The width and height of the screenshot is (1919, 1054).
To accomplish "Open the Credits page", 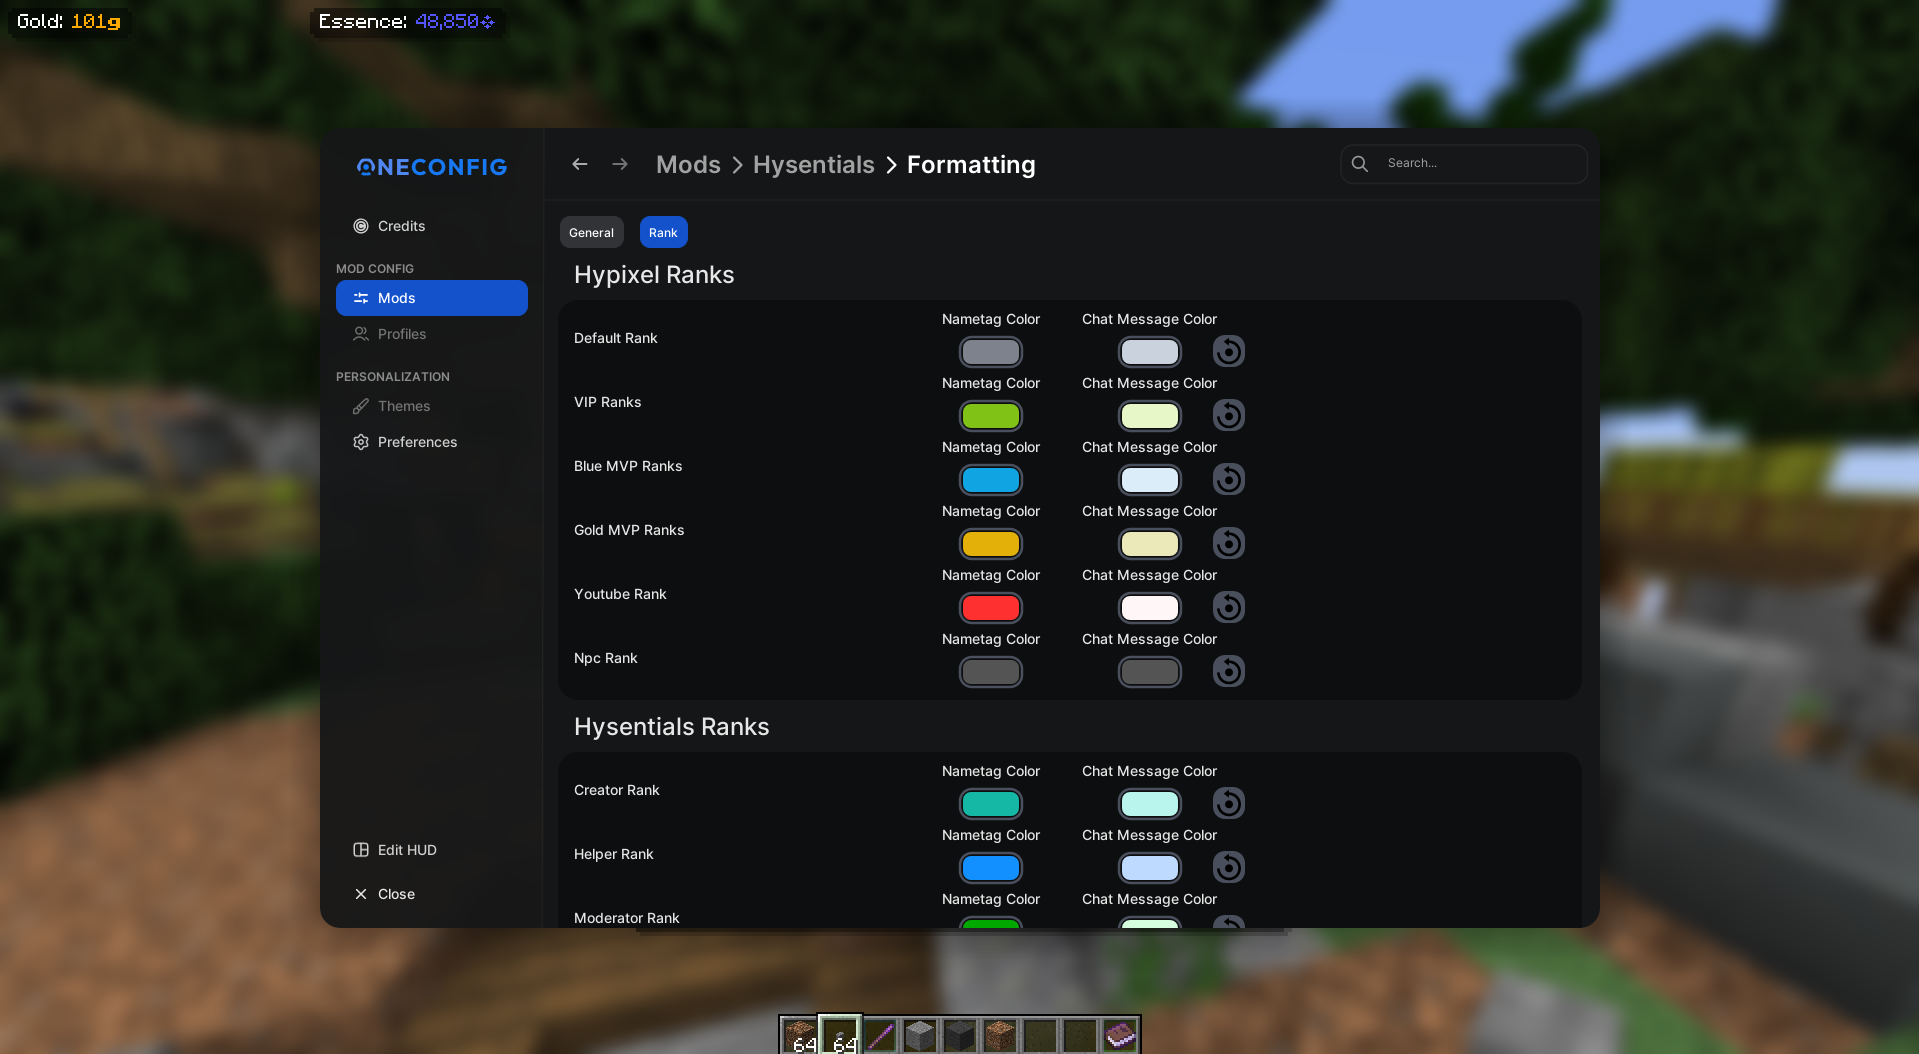I will tap(432, 226).
